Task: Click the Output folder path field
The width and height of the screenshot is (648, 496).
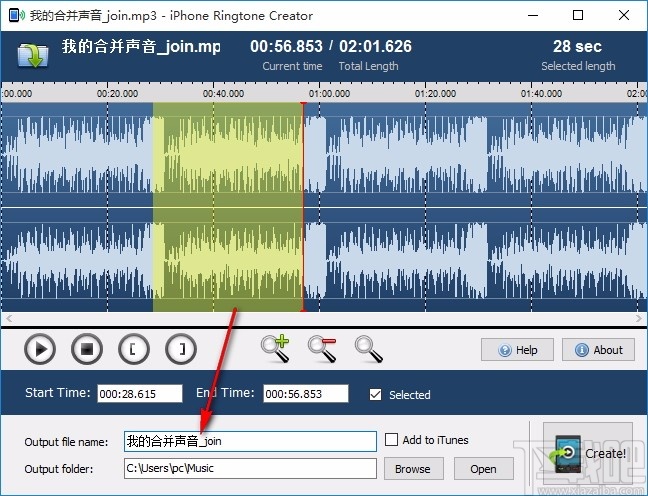Action: 250,468
